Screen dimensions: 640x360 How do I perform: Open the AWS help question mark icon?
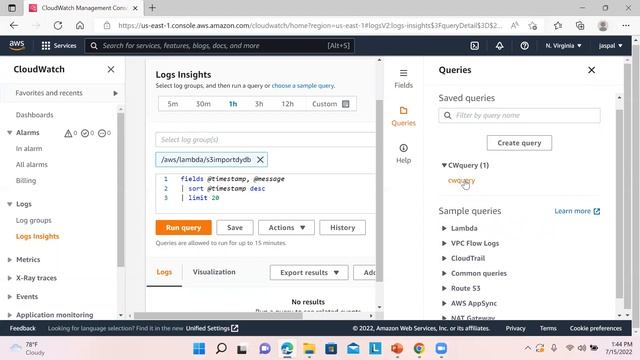pyautogui.click(x=524, y=46)
